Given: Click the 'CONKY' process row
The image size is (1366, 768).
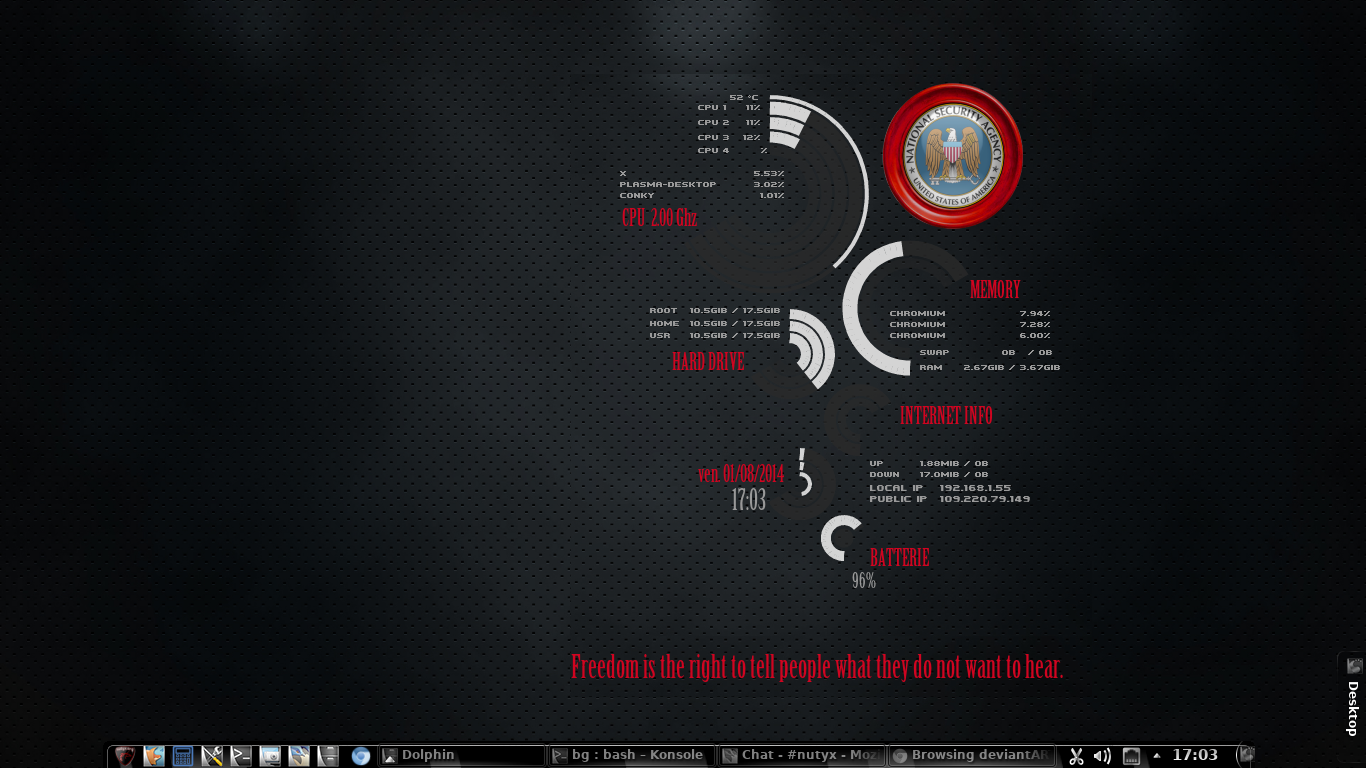Looking at the screenshot, I should 702,195.
